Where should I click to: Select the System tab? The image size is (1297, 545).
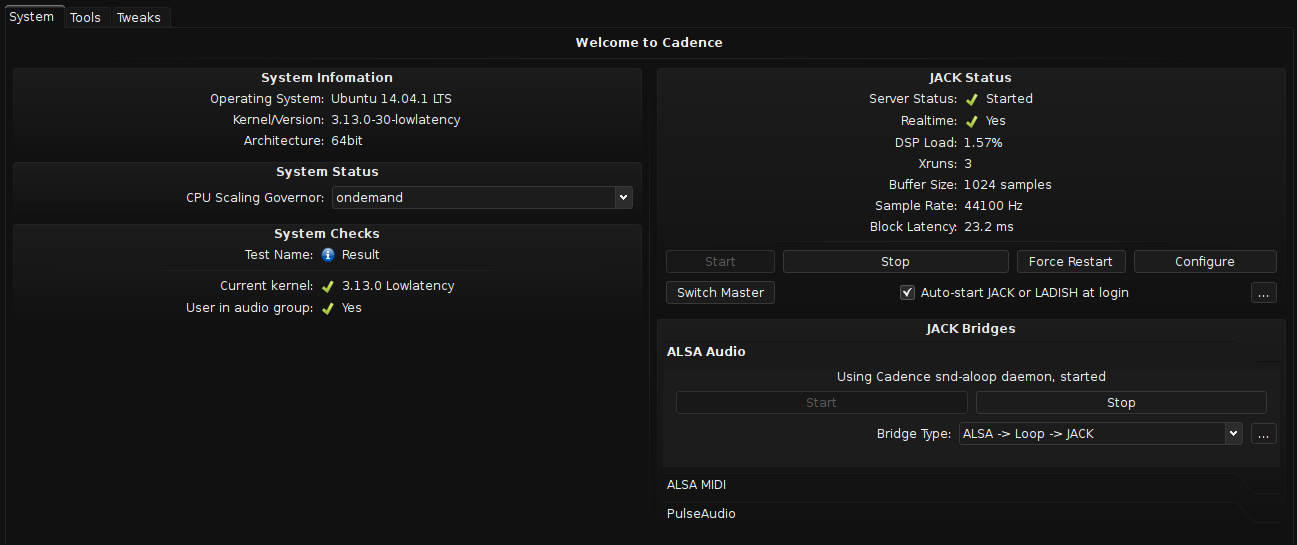click(x=31, y=17)
